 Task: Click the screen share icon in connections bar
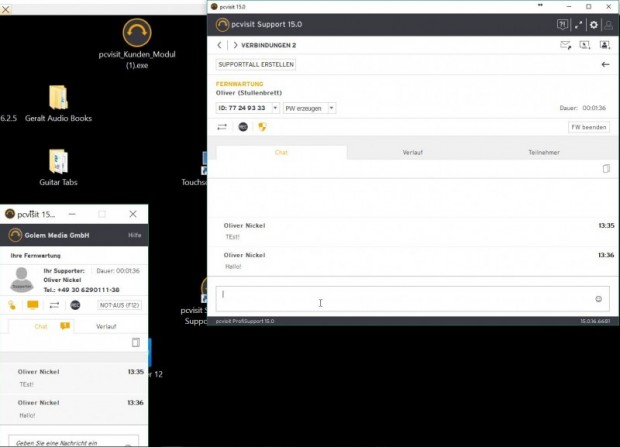[585, 45]
